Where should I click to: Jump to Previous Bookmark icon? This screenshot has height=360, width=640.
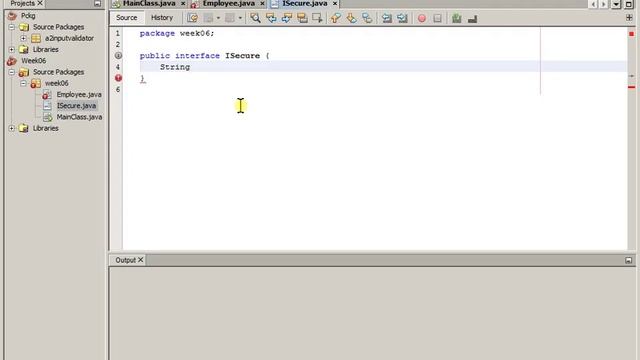point(336,18)
